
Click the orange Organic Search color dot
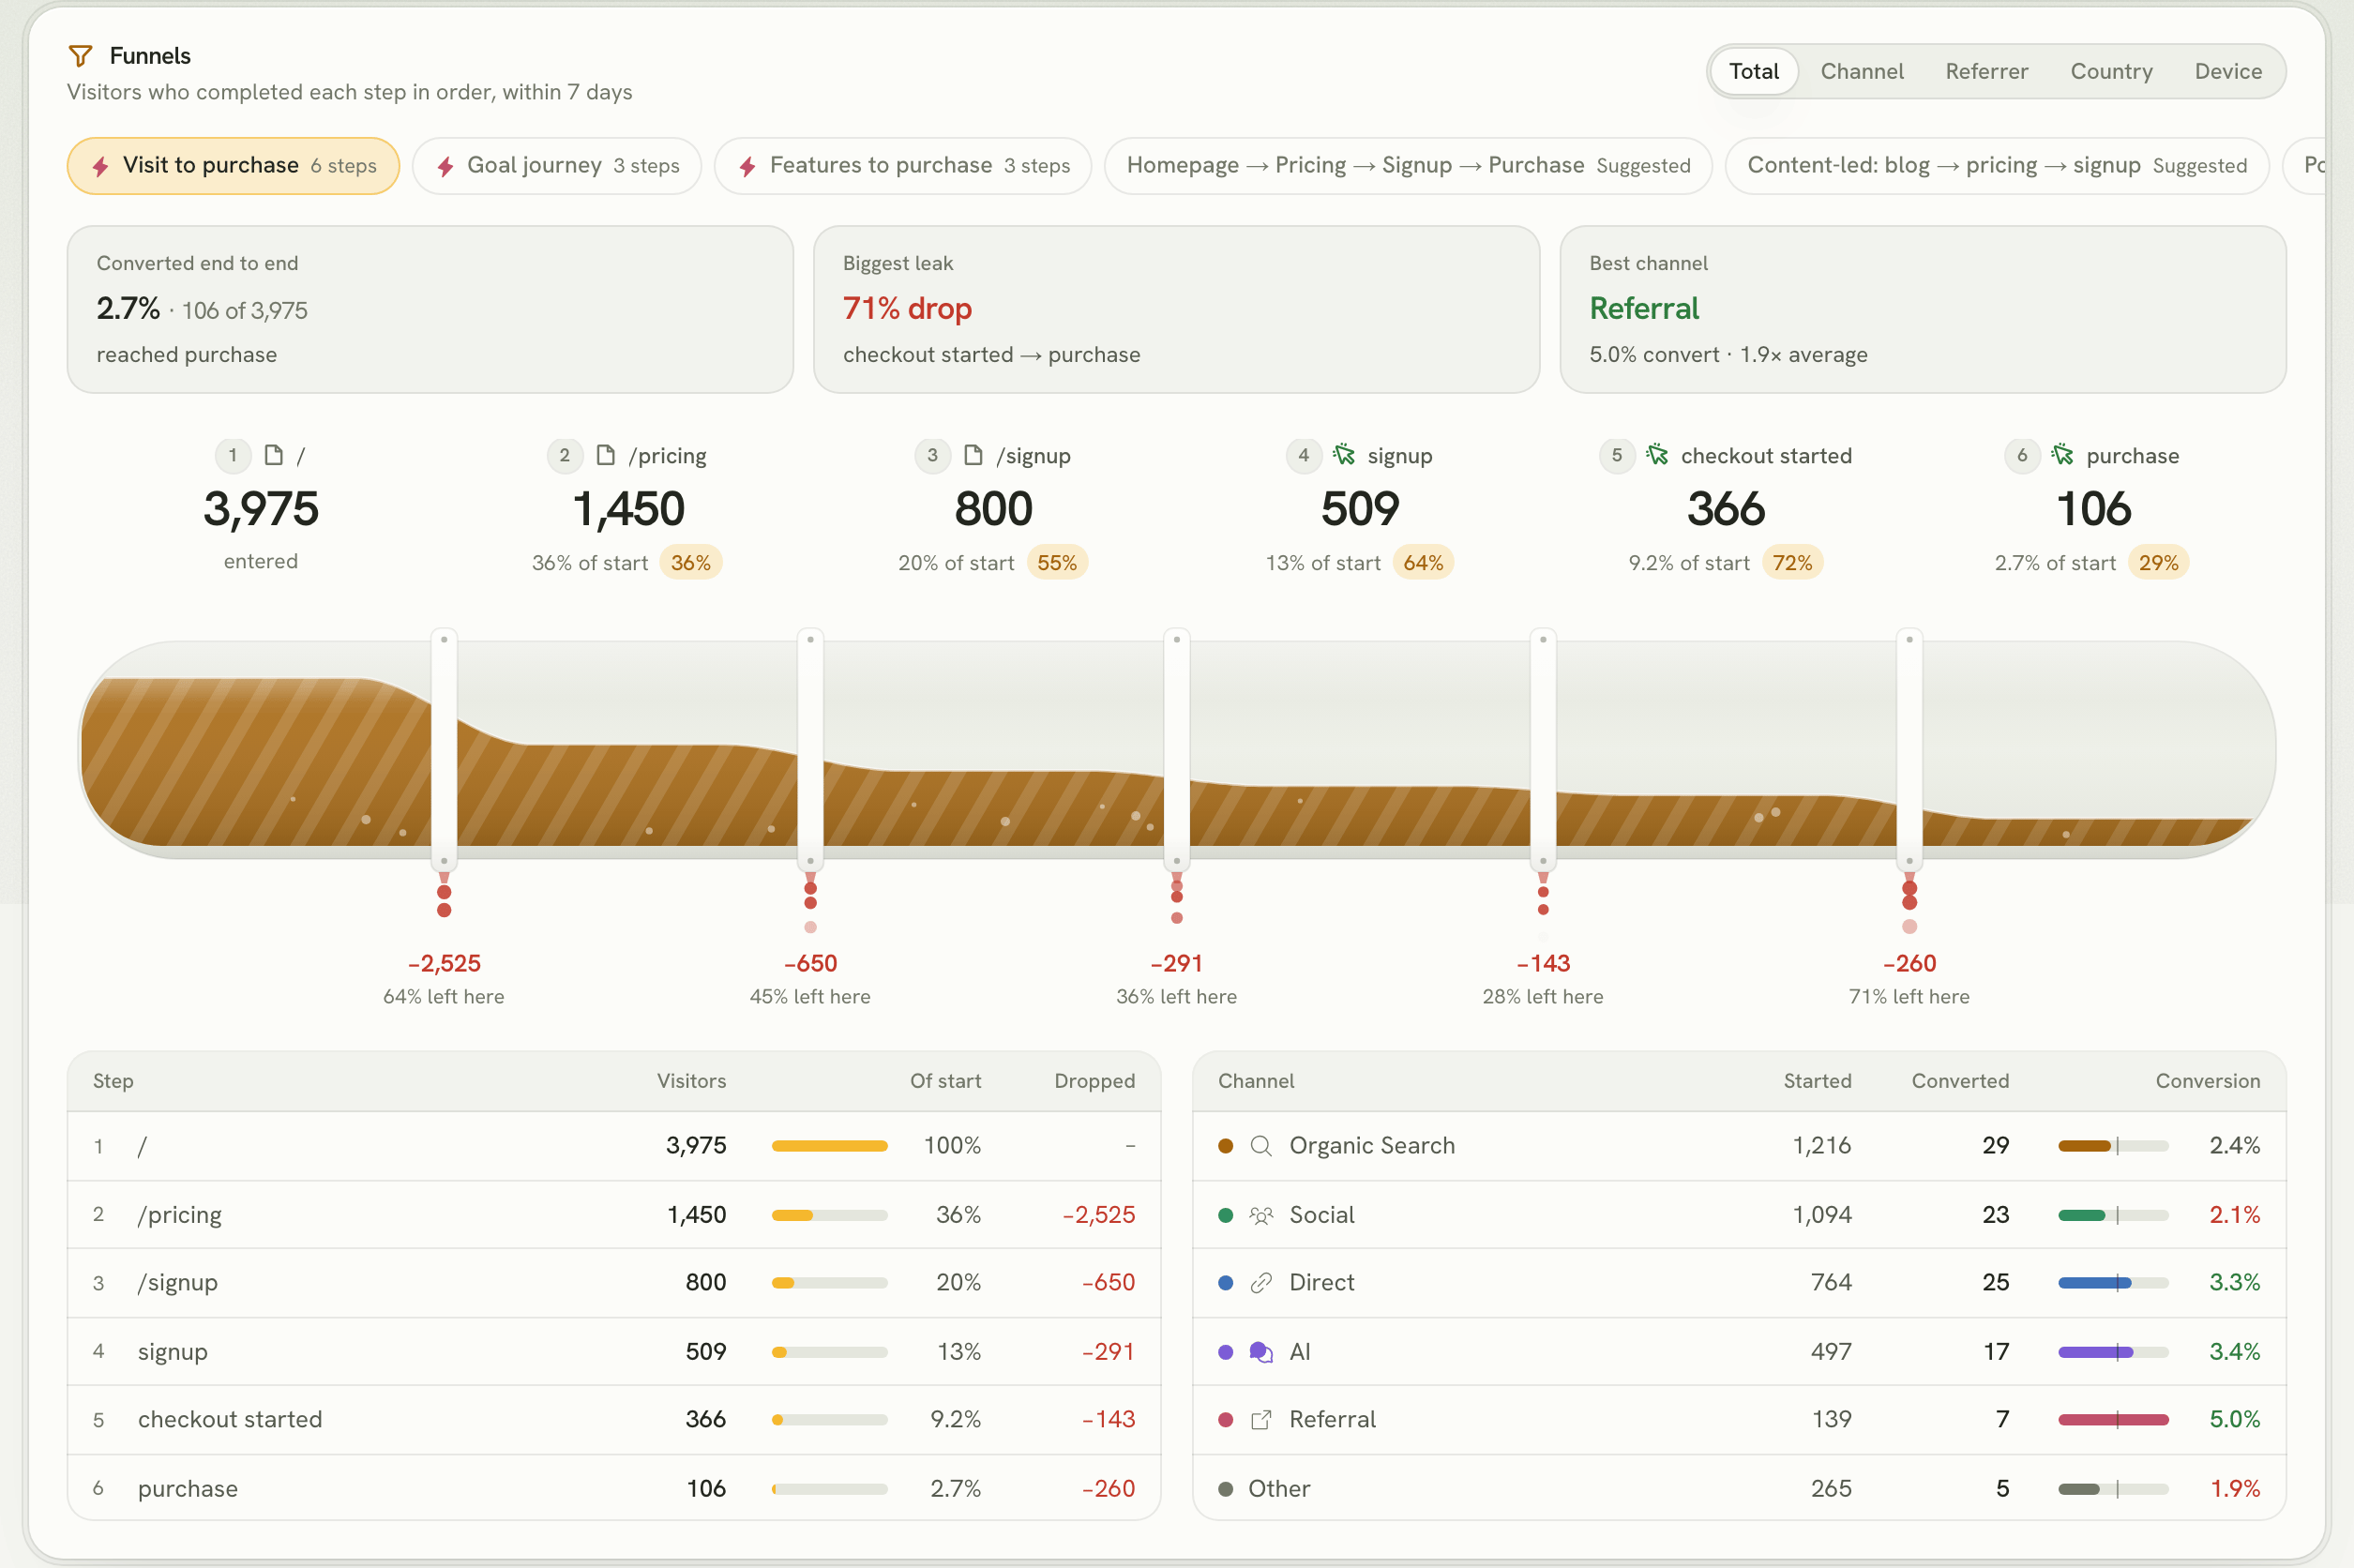1226,1146
